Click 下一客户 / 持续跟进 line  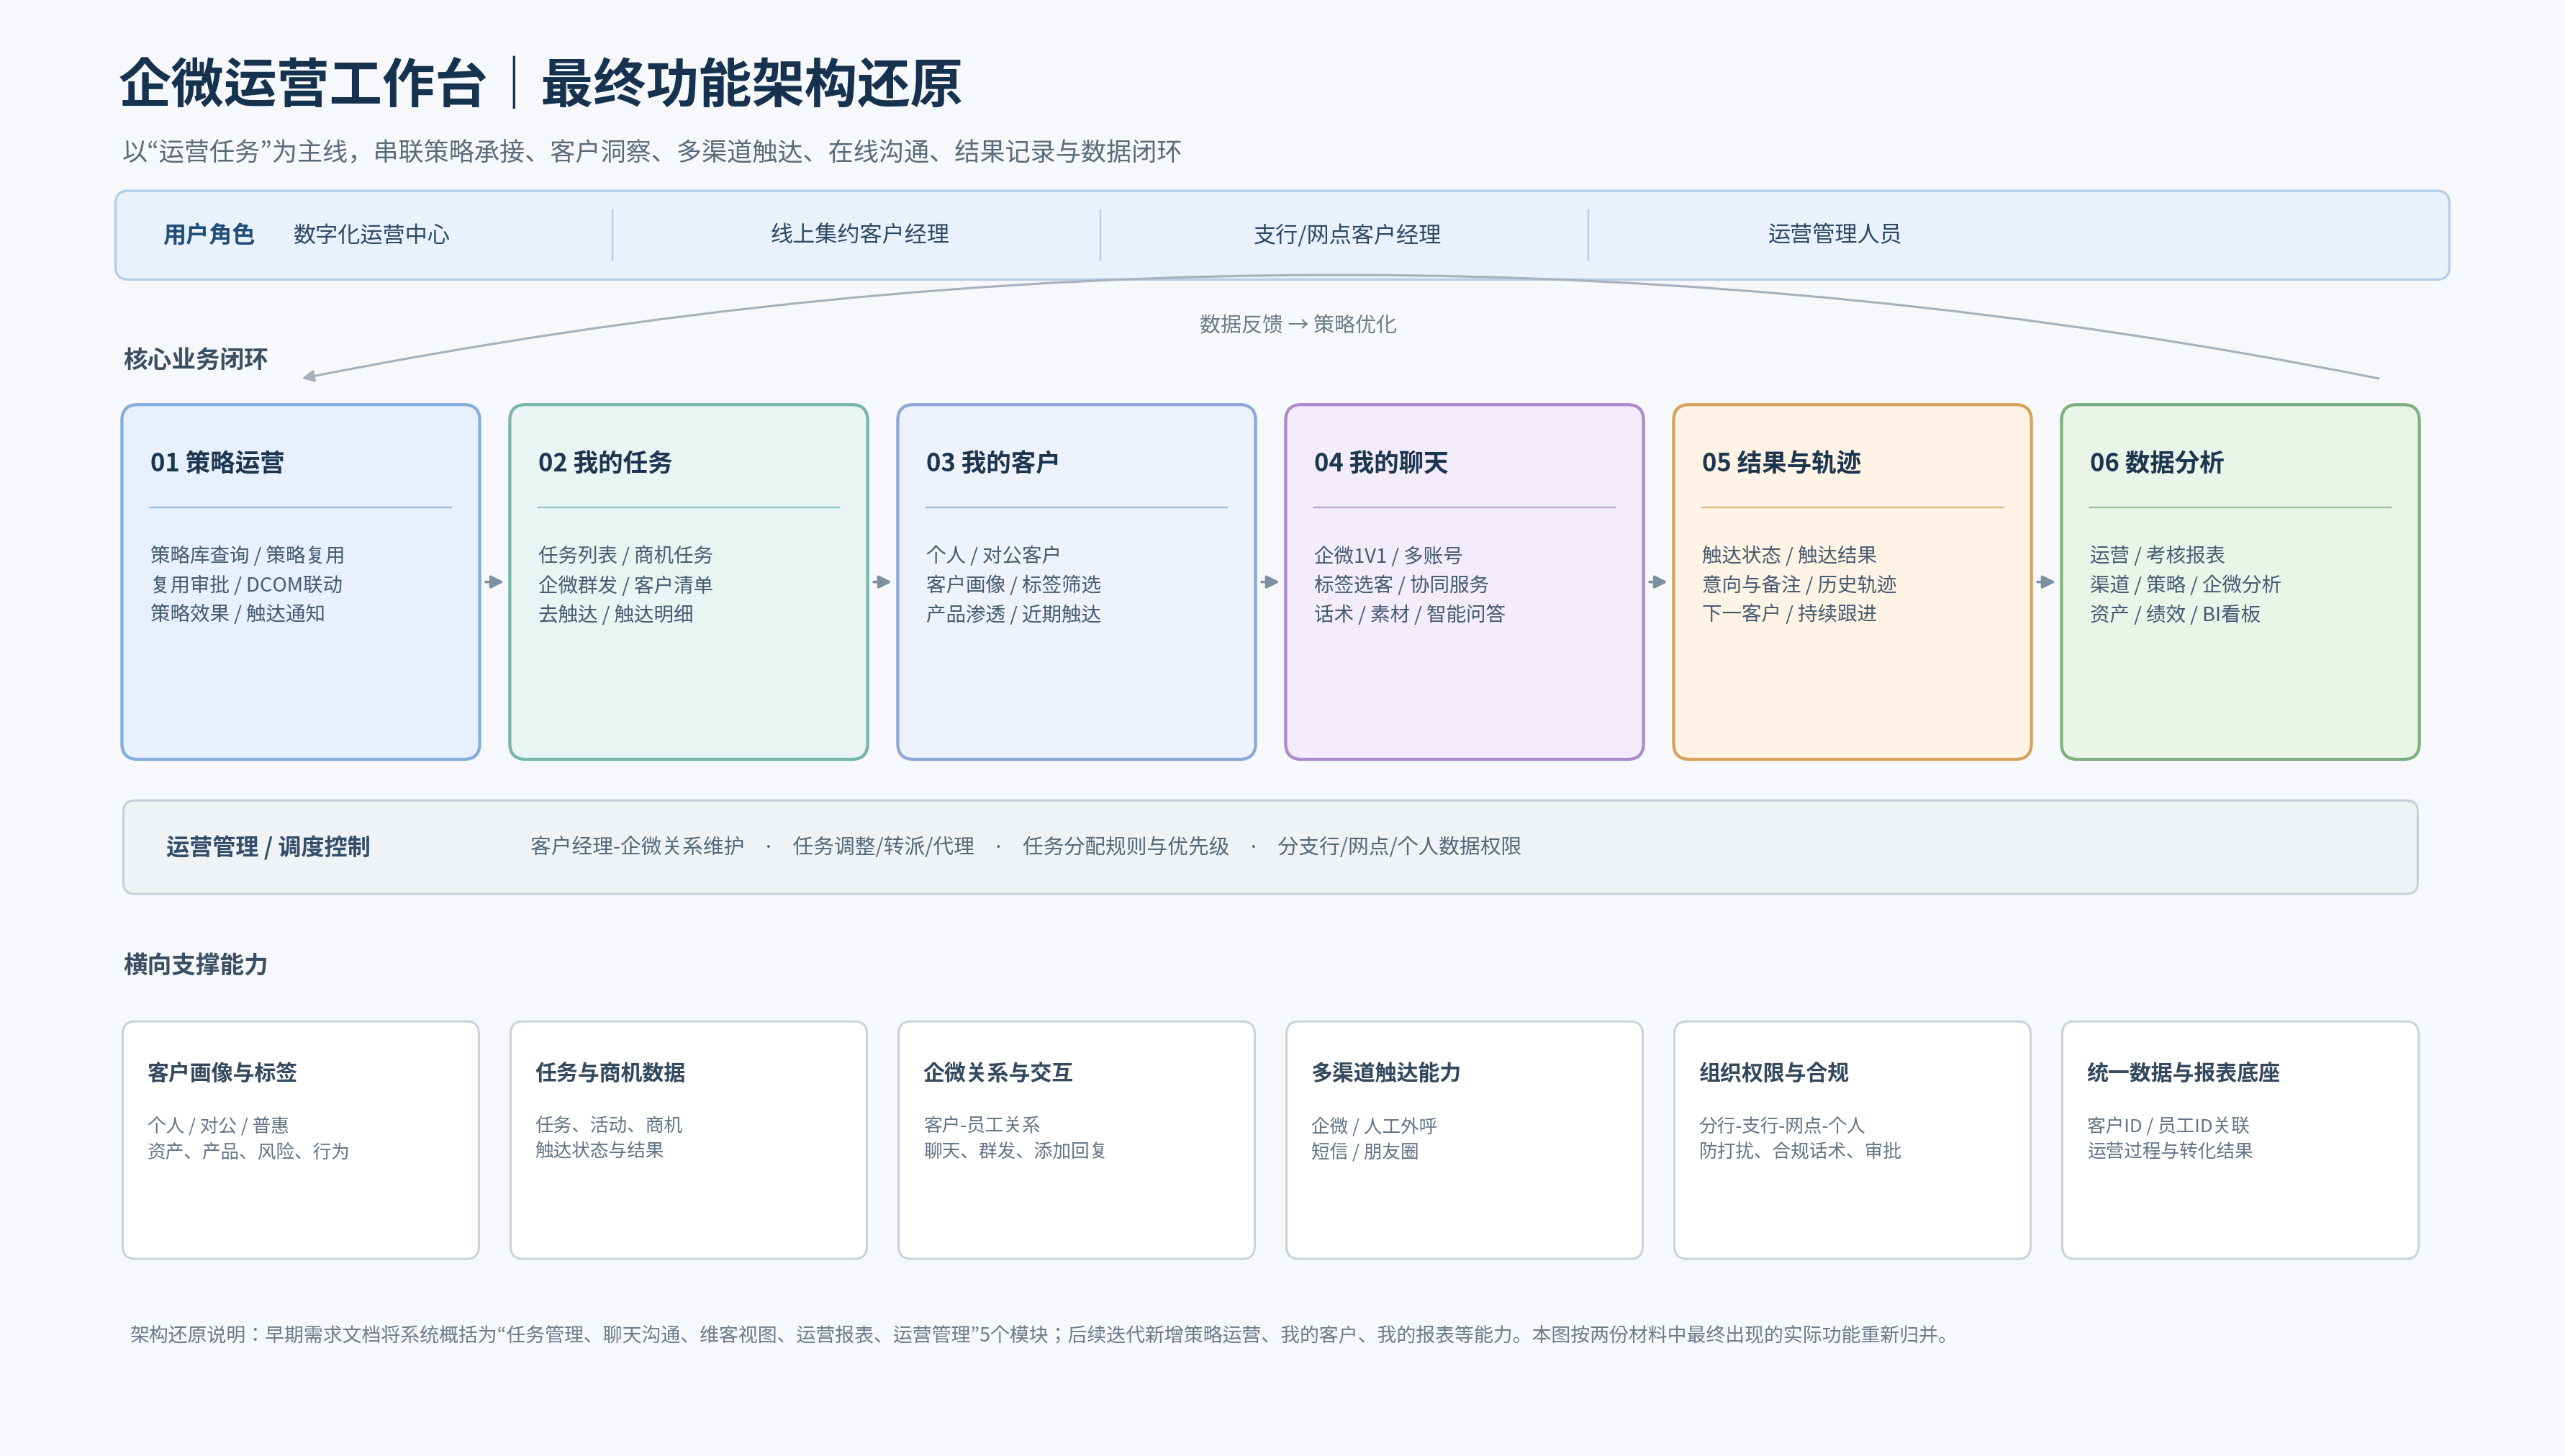coord(1789,613)
